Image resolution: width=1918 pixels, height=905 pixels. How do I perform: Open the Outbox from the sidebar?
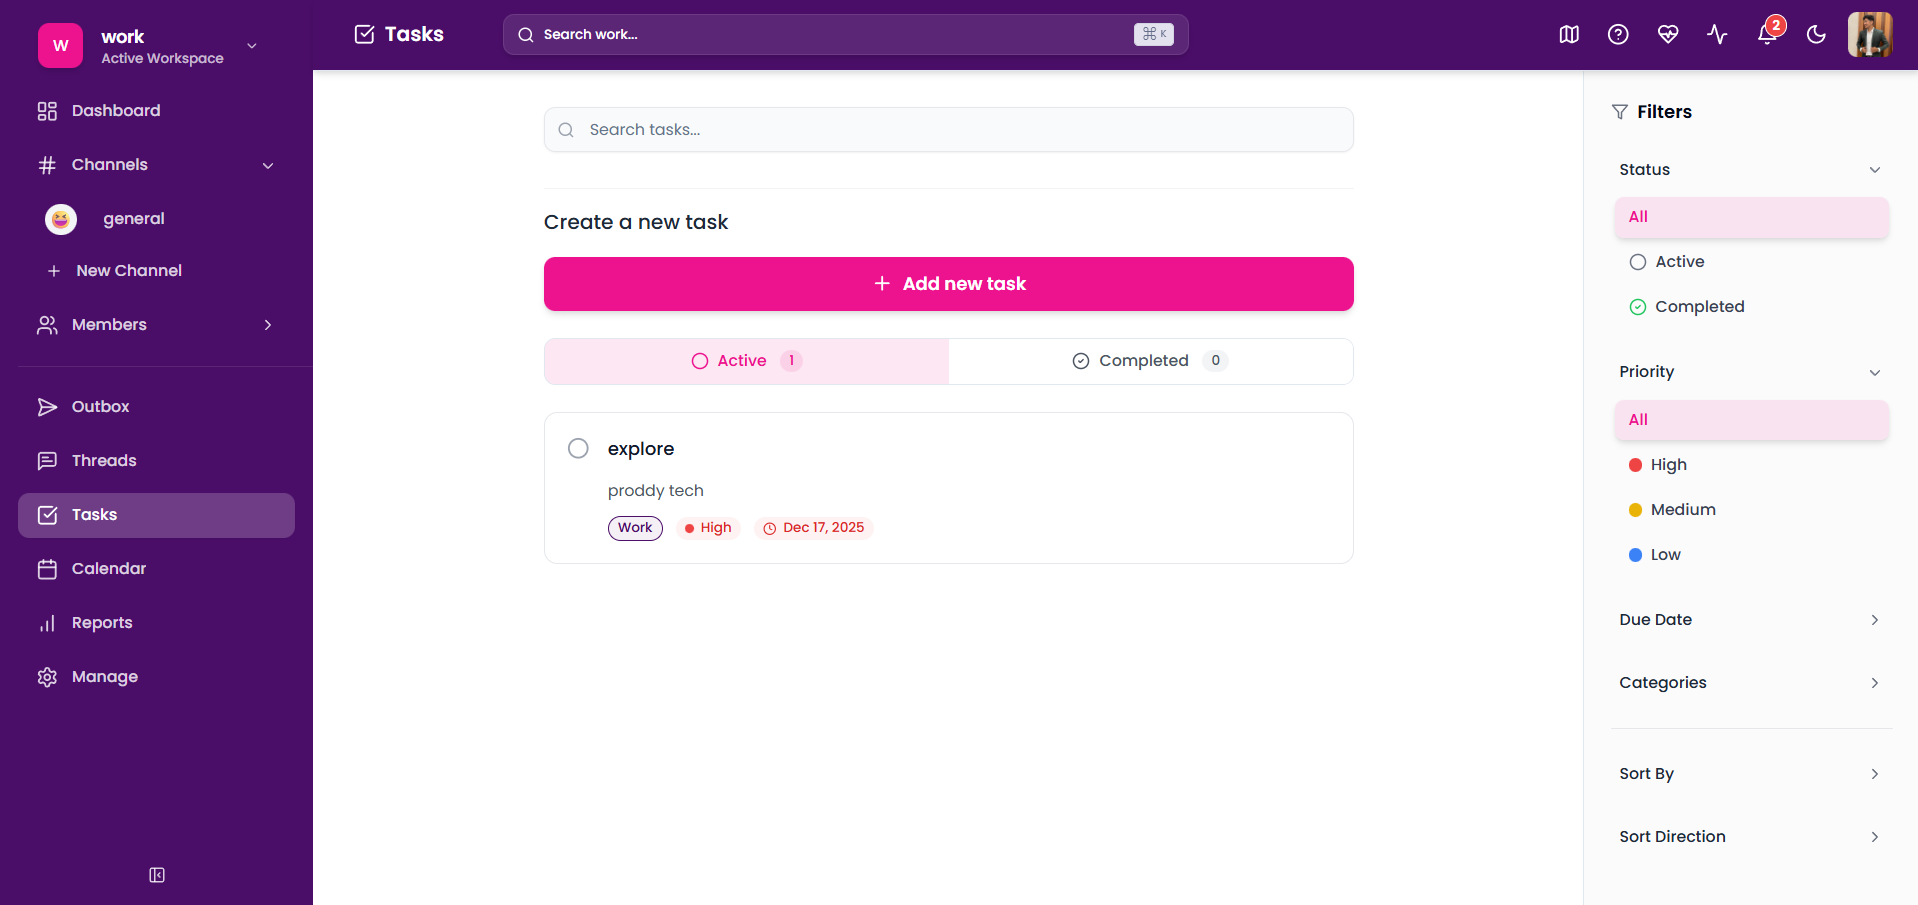(100, 406)
